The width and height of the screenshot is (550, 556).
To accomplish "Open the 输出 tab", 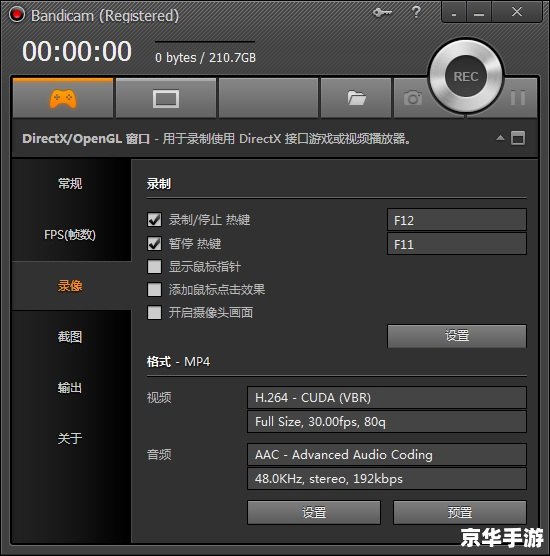I will (x=70, y=388).
